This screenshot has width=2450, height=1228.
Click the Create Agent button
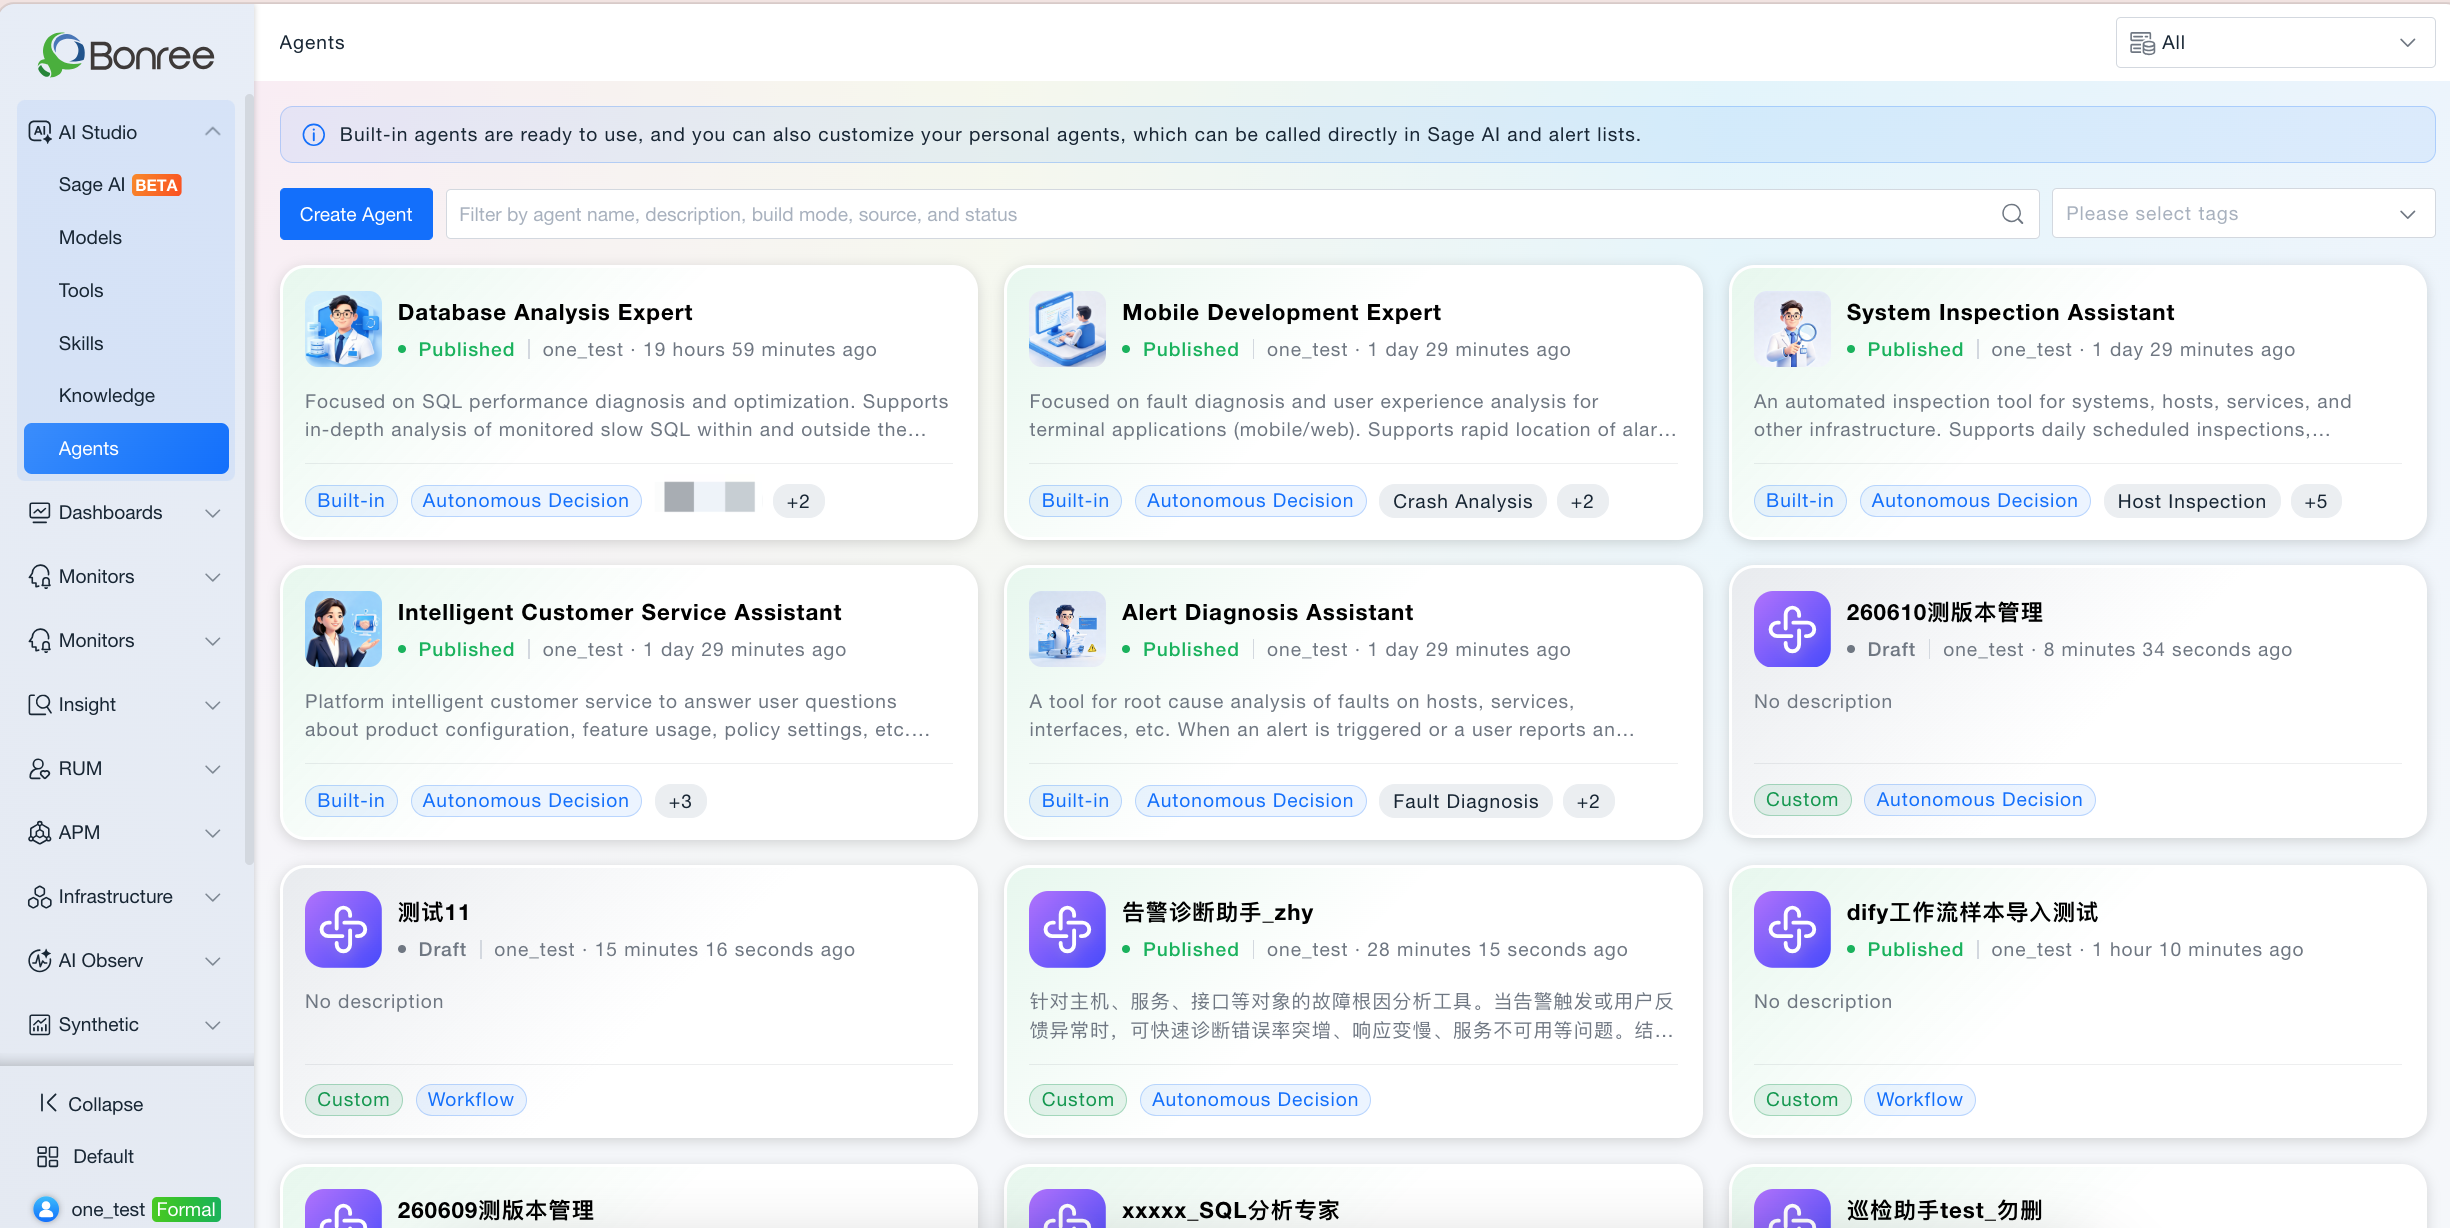[x=356, y=214]
